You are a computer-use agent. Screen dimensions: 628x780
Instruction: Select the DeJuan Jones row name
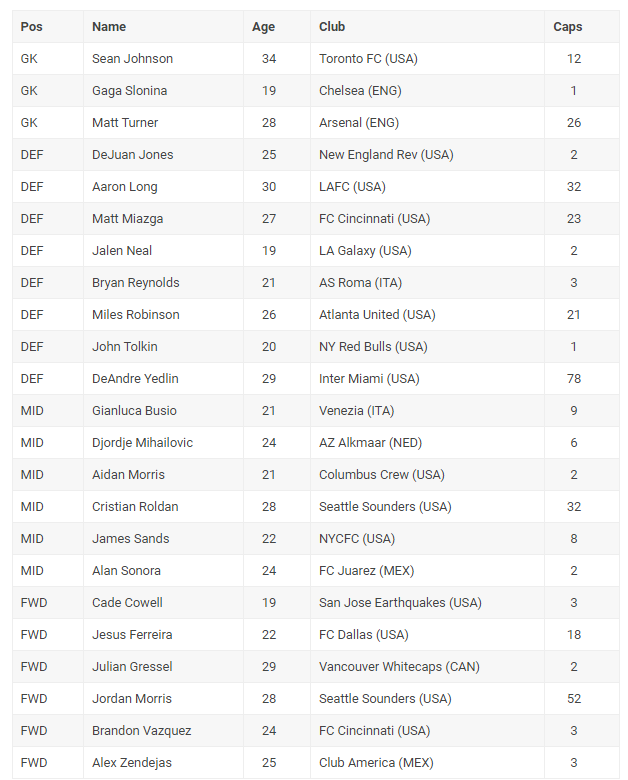click(132, 155)
